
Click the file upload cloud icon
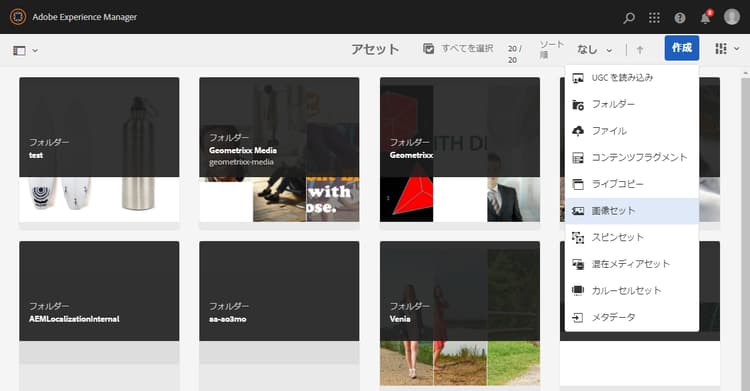click(x=578, y=131)
